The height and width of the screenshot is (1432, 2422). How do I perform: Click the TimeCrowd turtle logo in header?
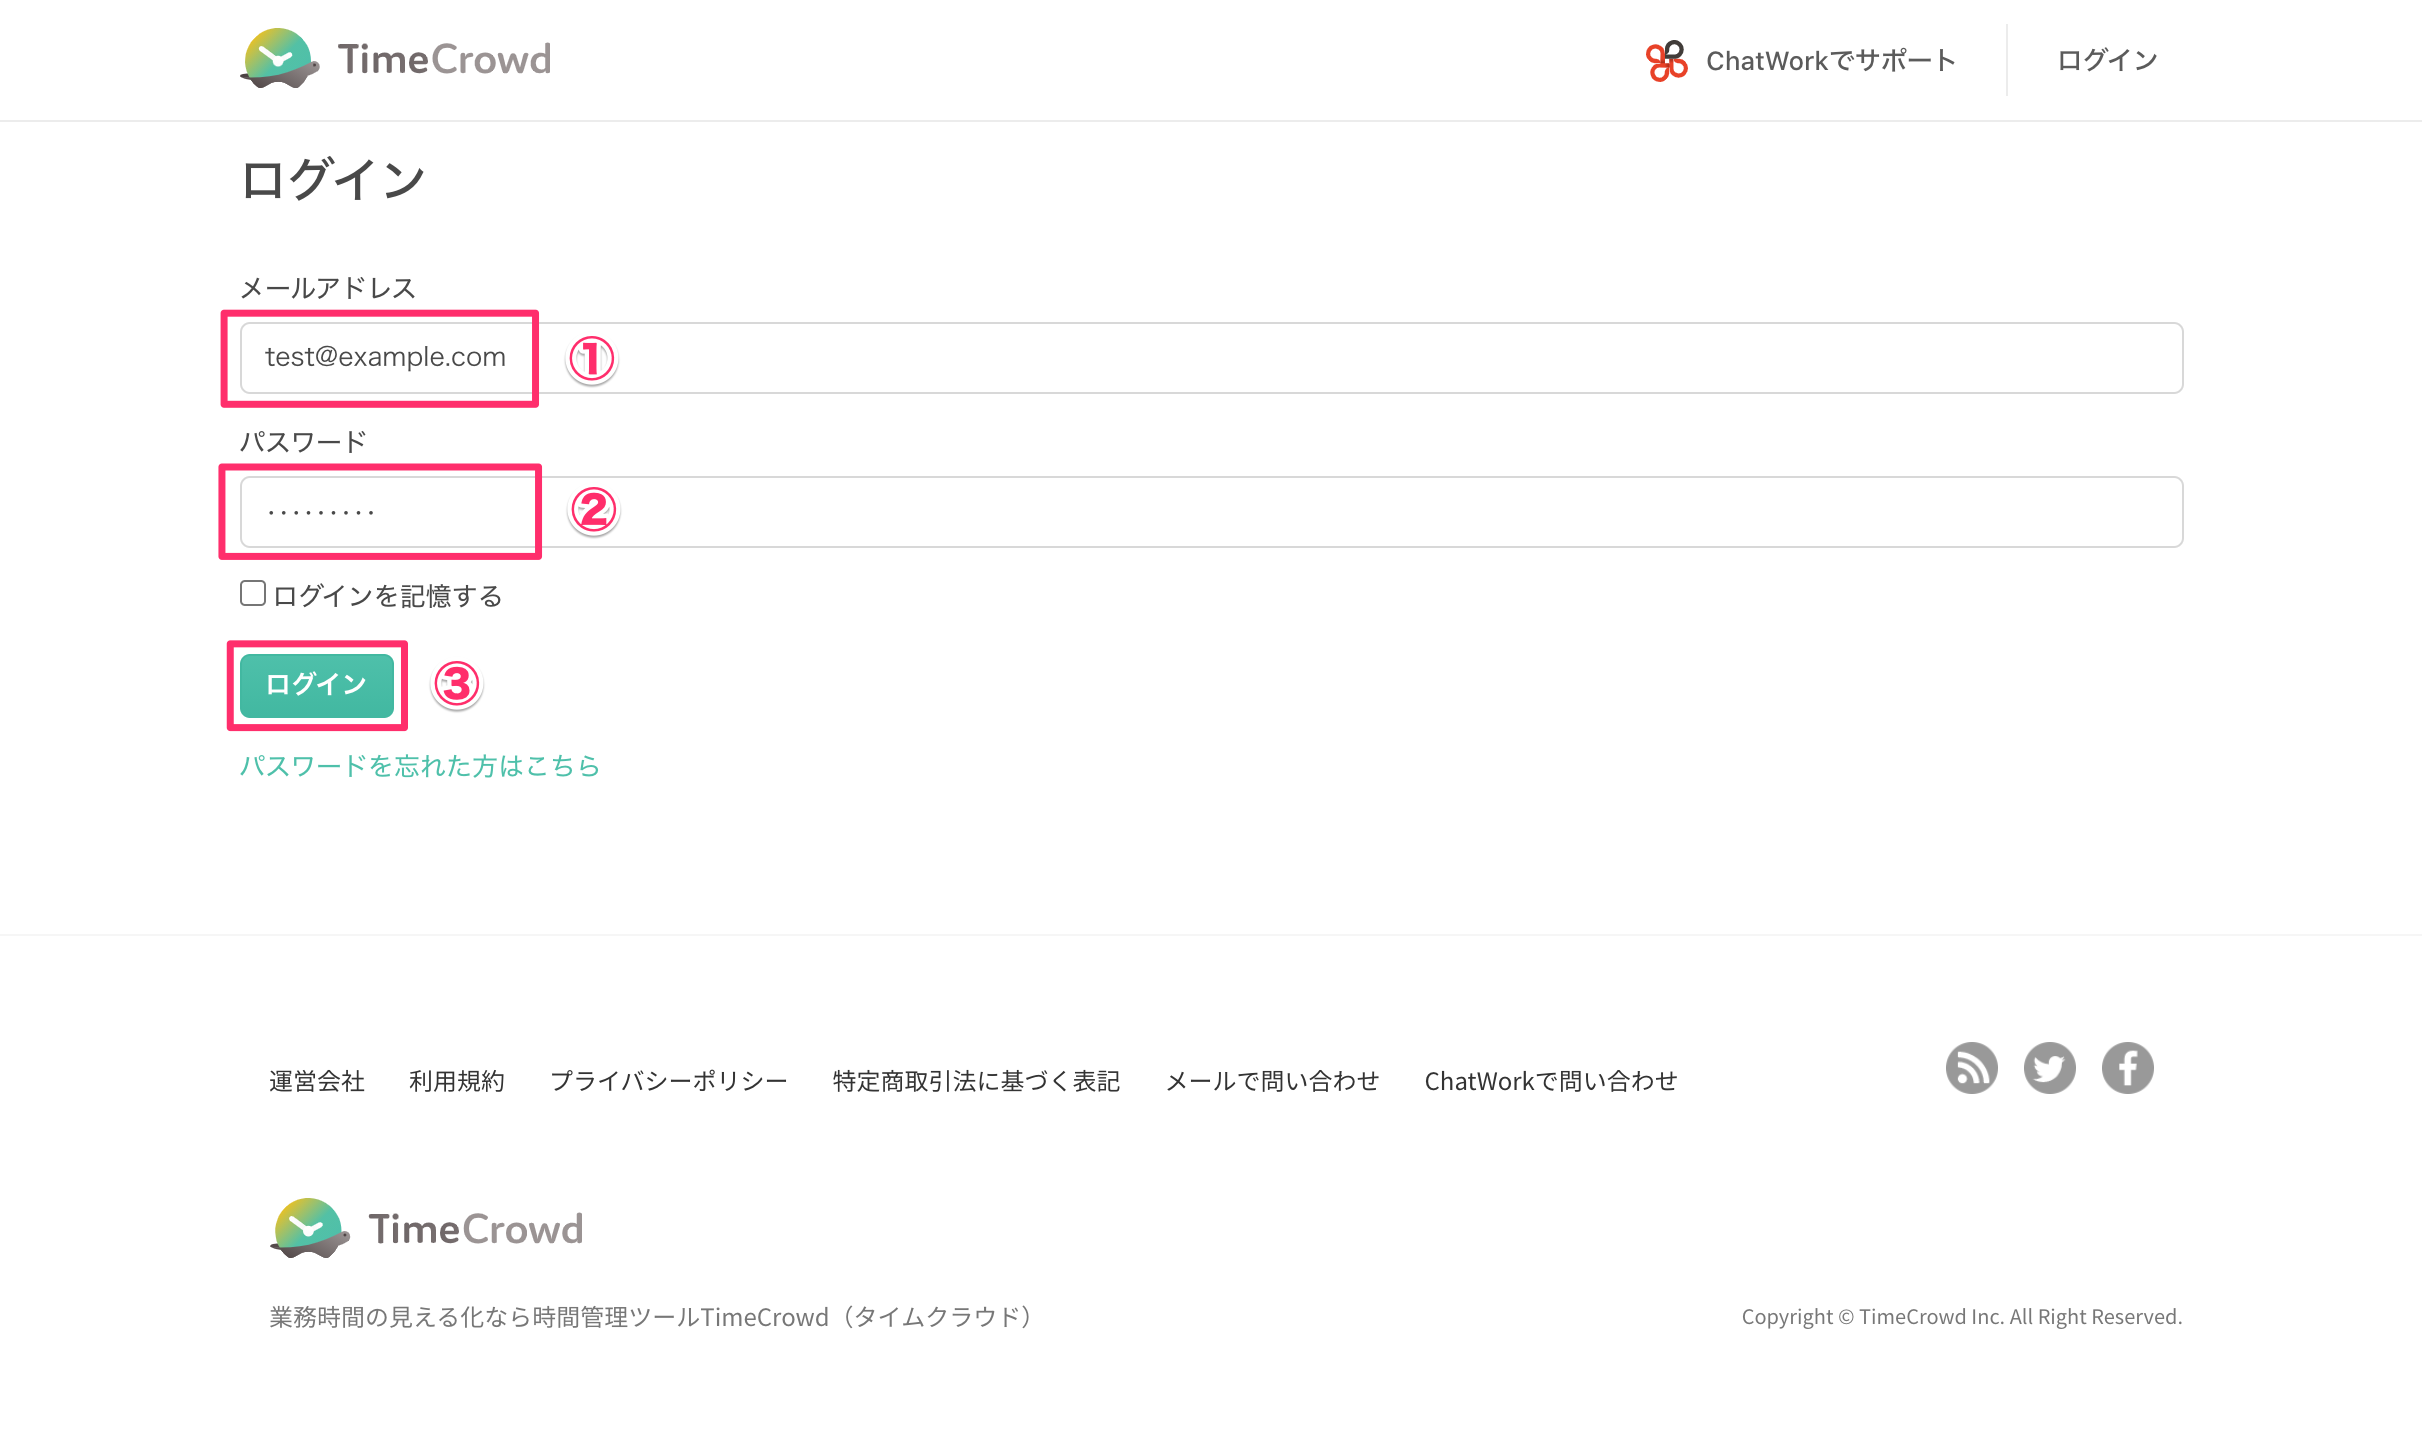point(281,59)
